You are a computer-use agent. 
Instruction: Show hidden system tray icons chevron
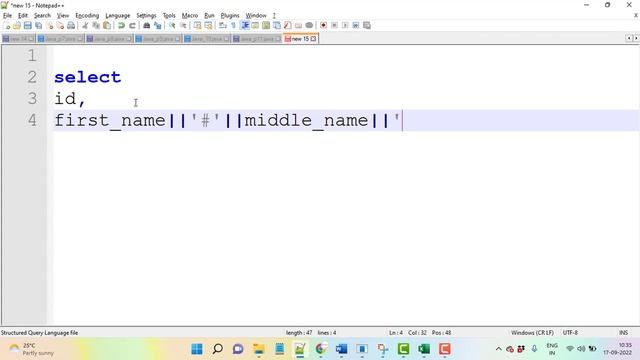pos(498,349)
